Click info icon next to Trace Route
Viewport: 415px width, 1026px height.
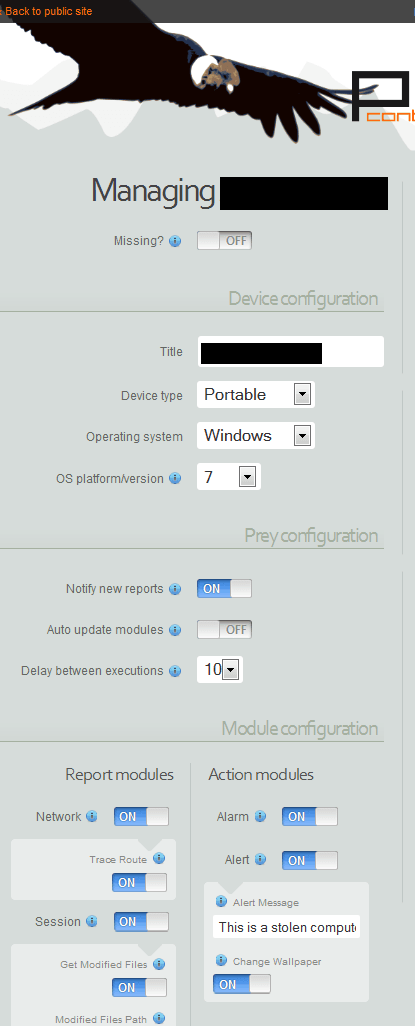pyautogui.click(x=158, y=858)
